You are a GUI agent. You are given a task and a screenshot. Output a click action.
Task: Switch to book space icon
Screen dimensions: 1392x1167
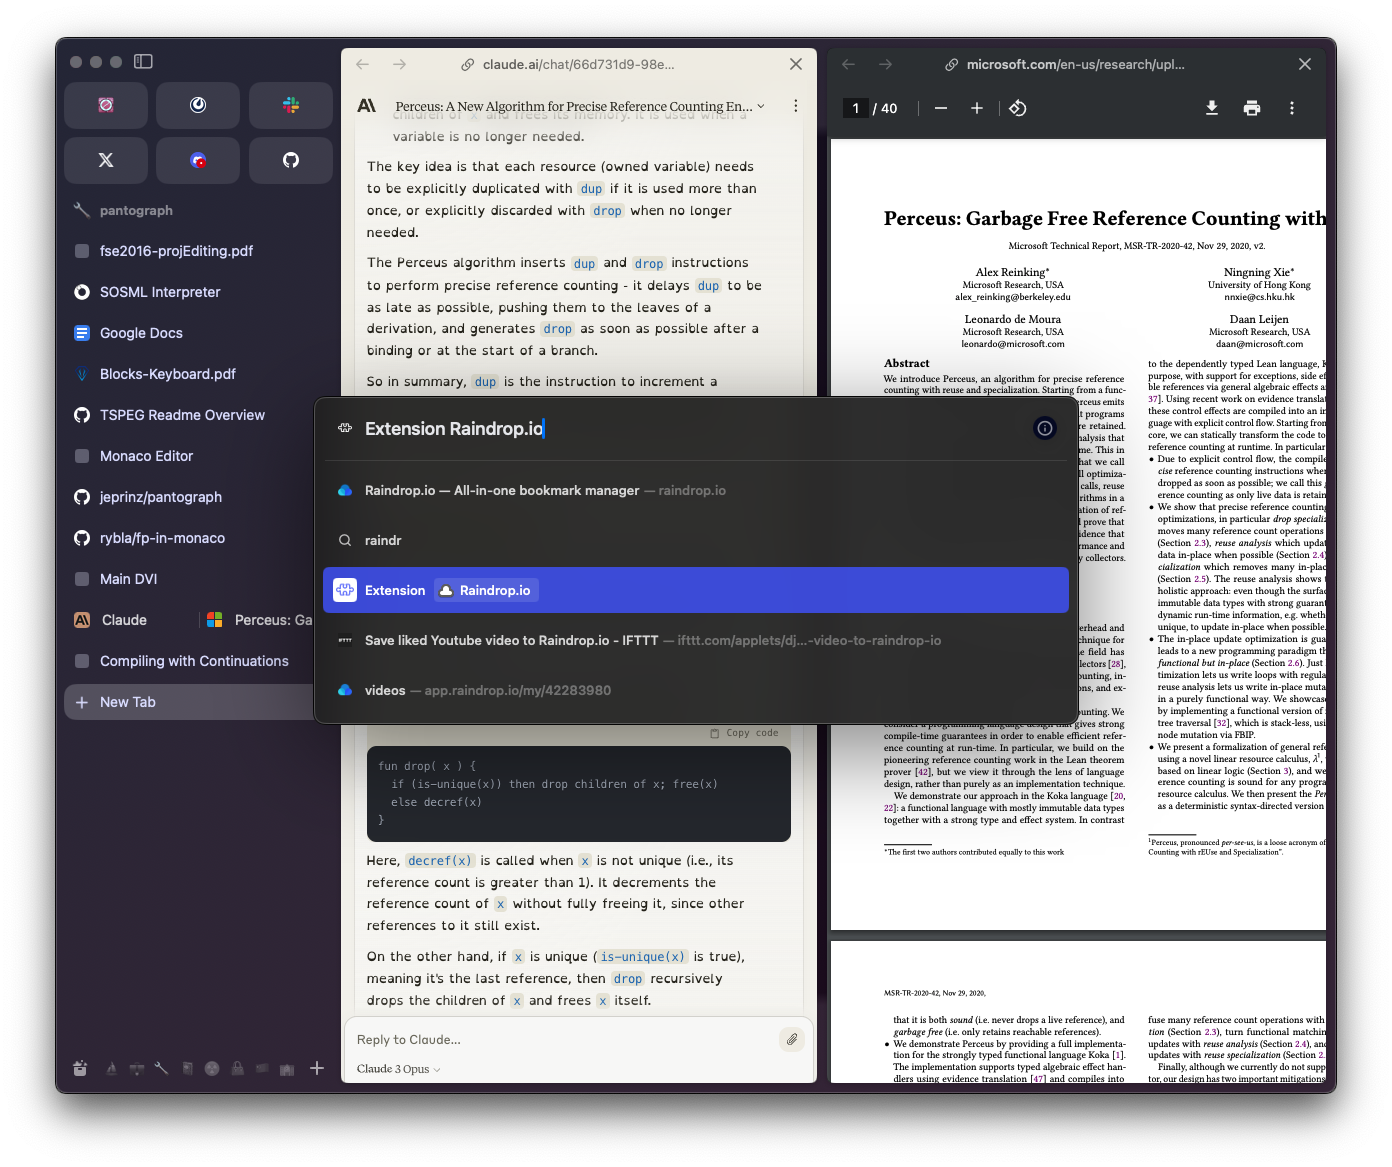(x=187, y=1068)
